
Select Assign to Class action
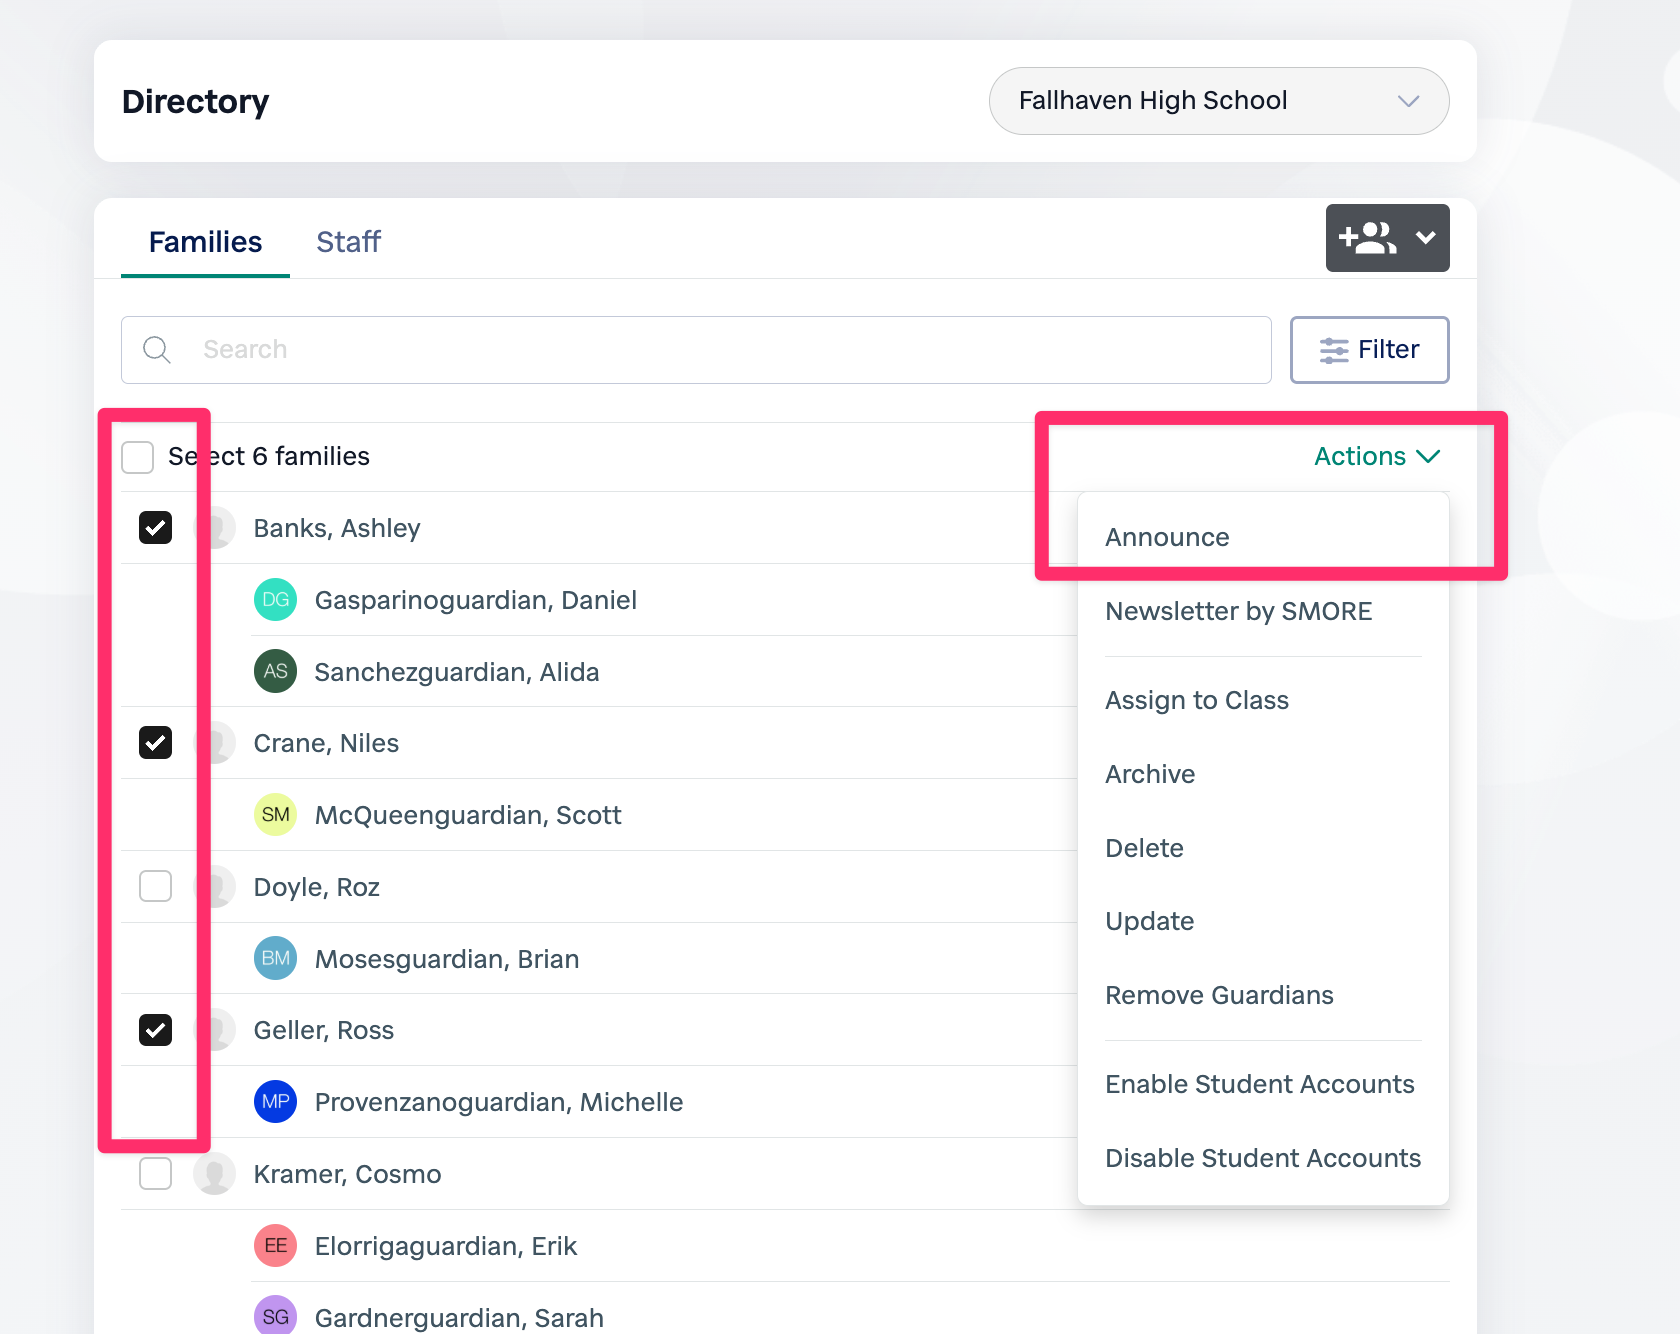click(1196, 701)
